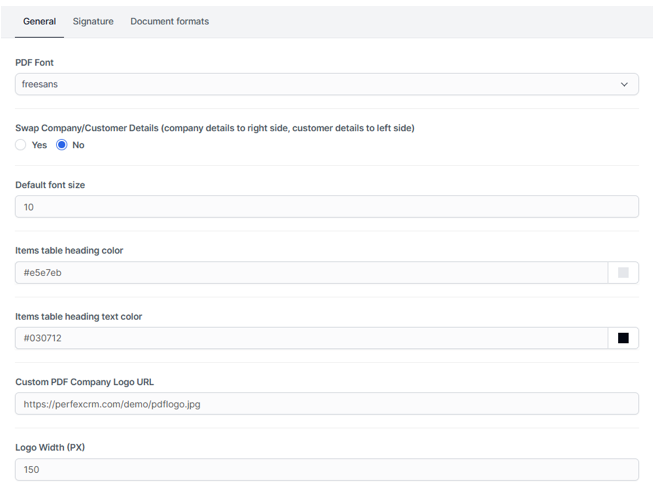Click the PDF Font label

(35, 63)
